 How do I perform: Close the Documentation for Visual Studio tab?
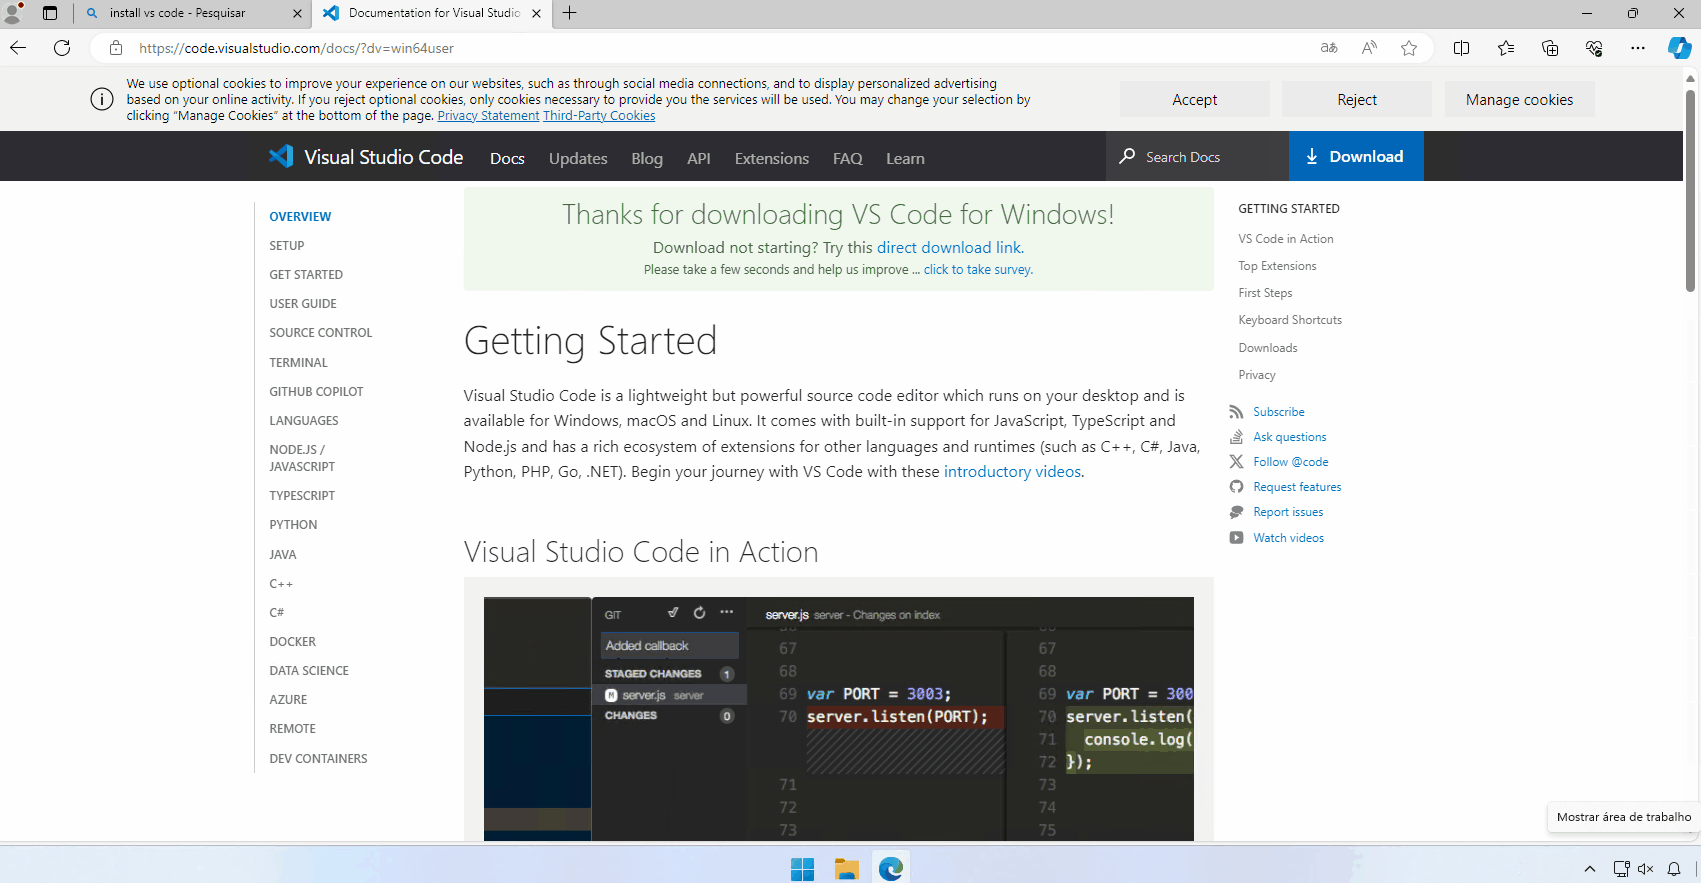pos(536,13)
